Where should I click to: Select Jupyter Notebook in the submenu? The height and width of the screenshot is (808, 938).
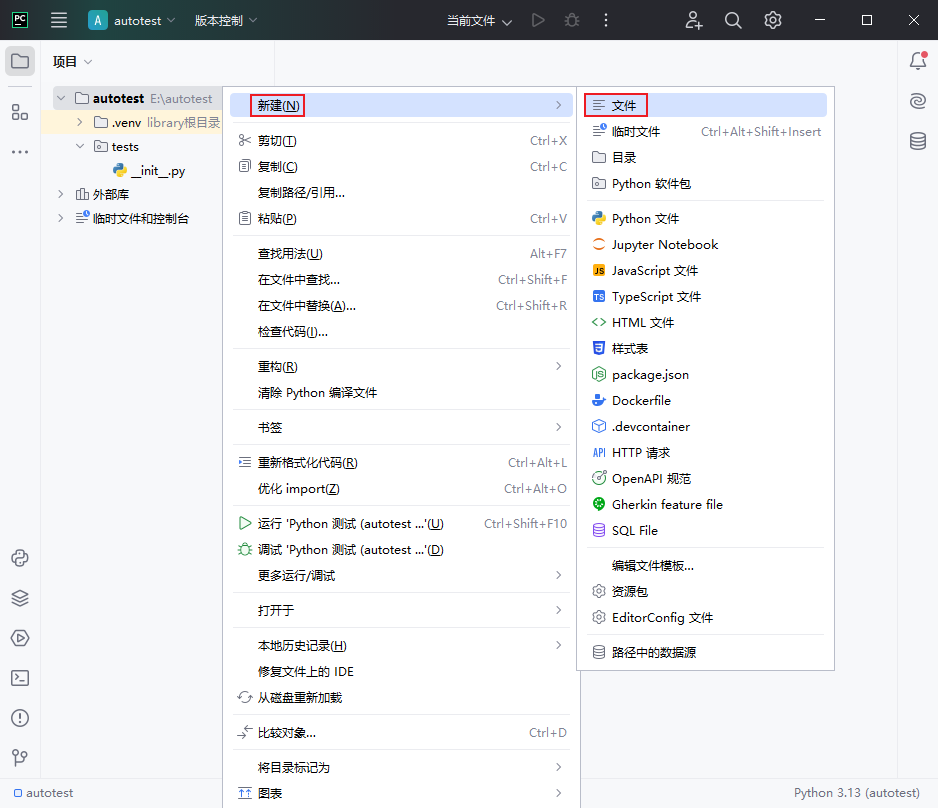664,244
